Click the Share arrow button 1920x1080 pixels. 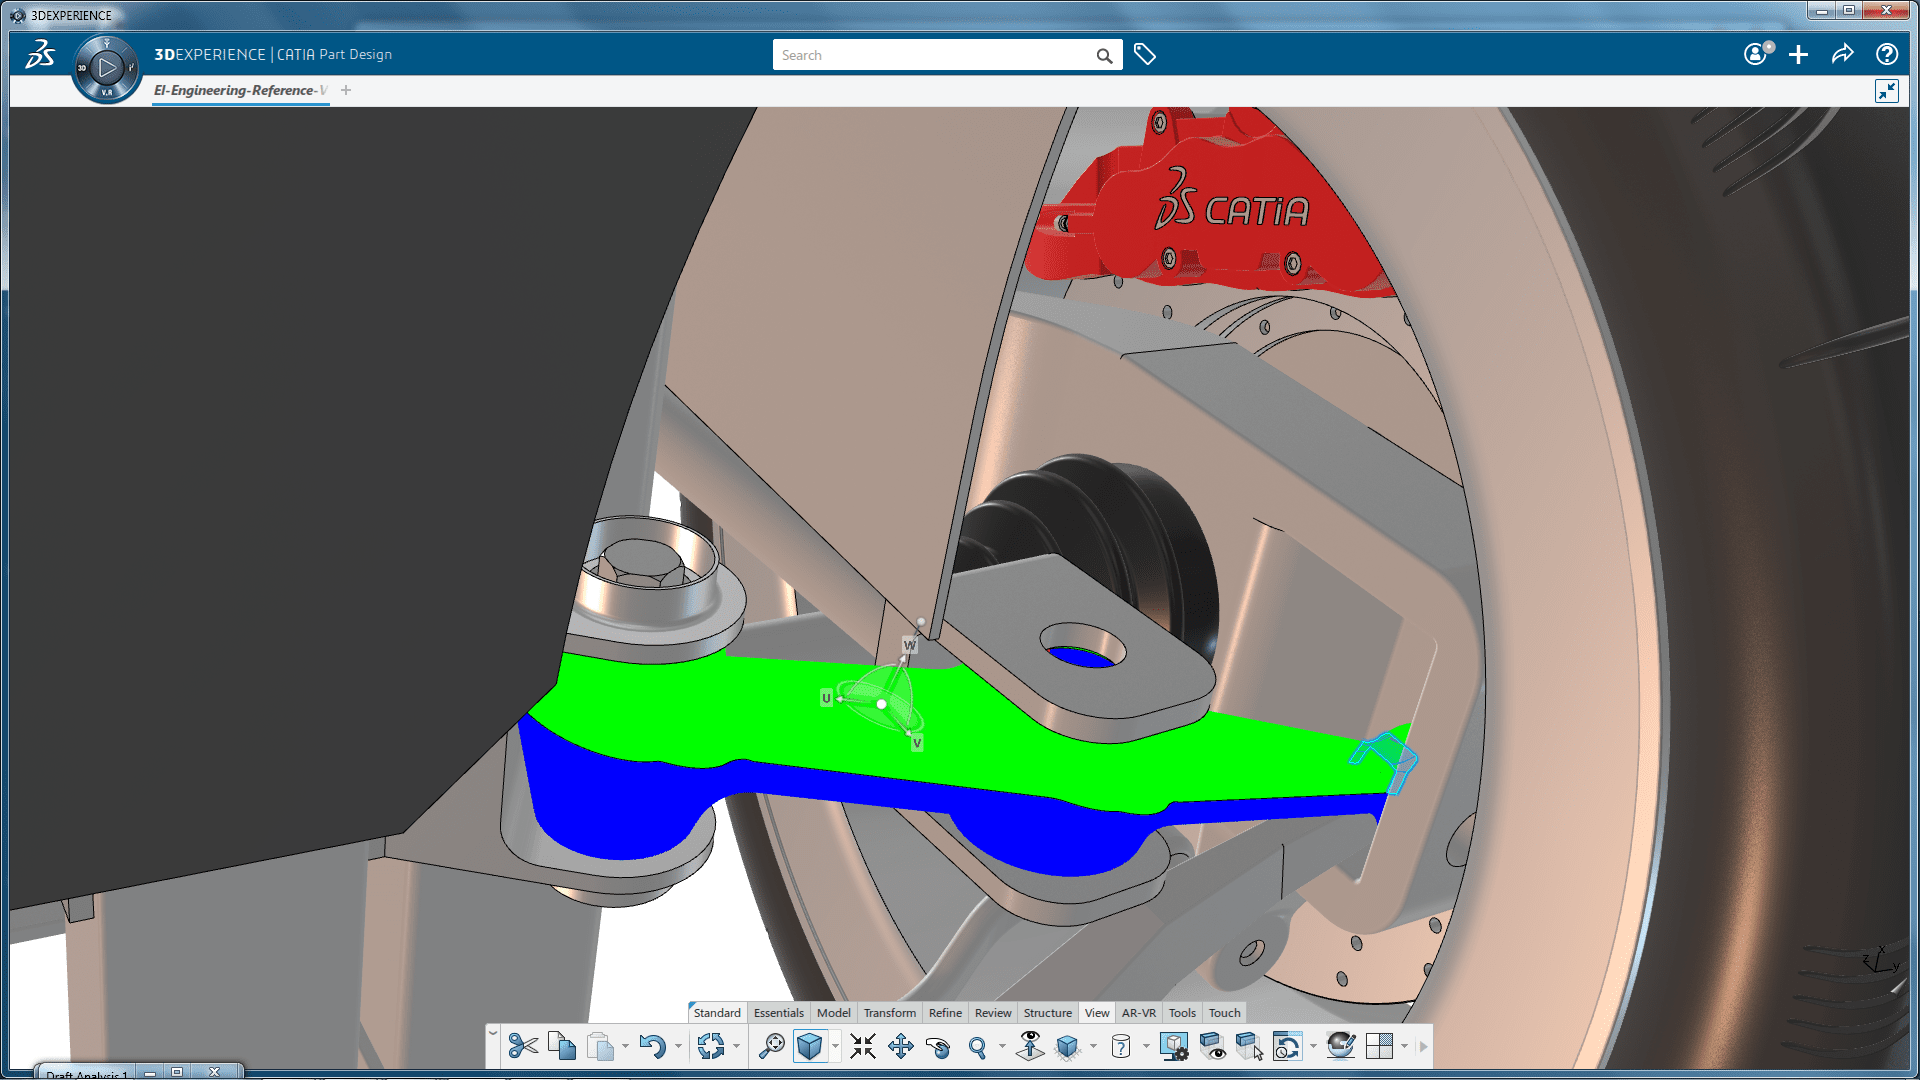1842,55
